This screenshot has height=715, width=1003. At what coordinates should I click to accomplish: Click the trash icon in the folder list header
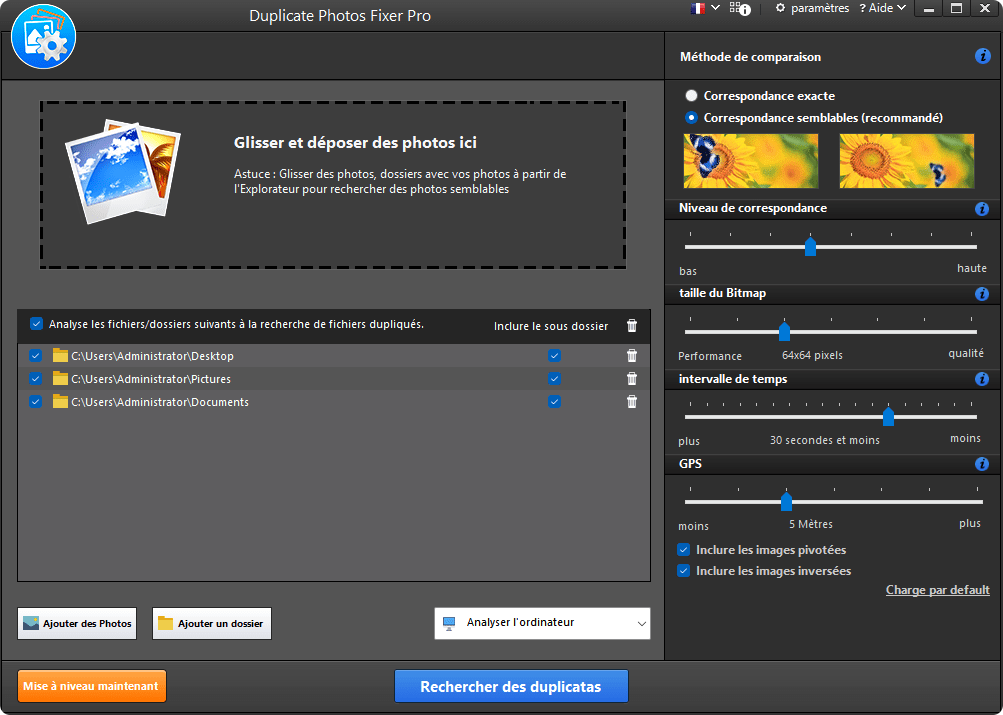pyautogui.click(x=631, y=325)
